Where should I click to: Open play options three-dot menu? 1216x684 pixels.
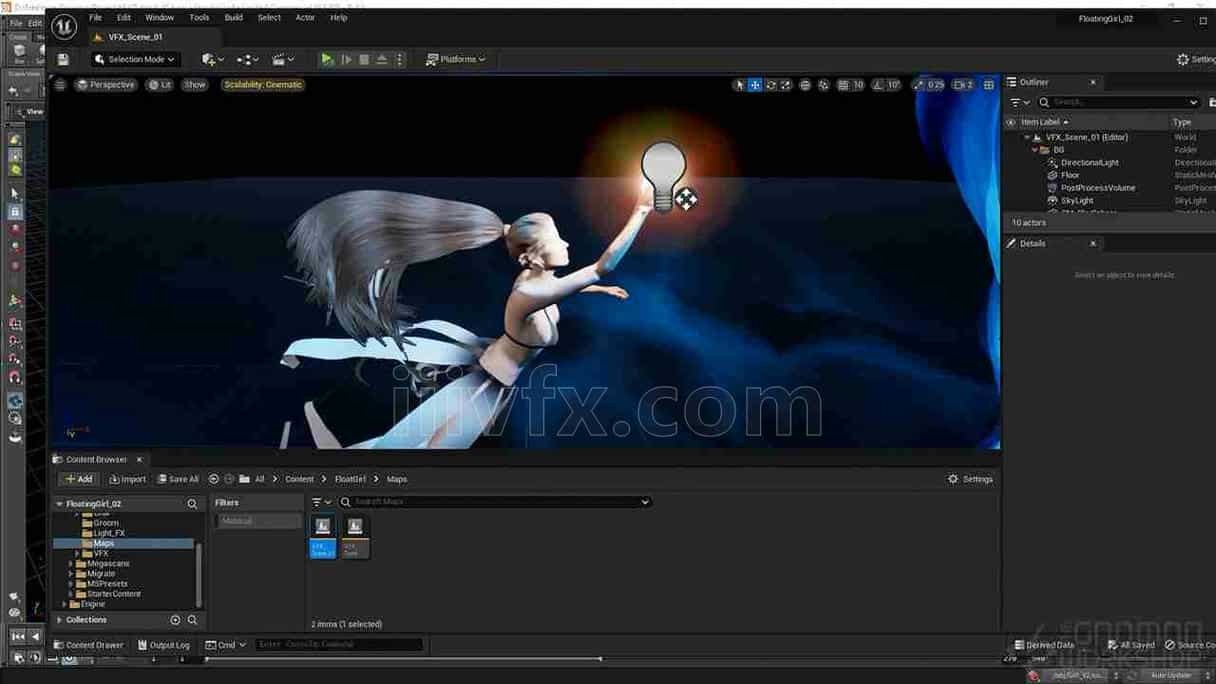click(399, 60)
